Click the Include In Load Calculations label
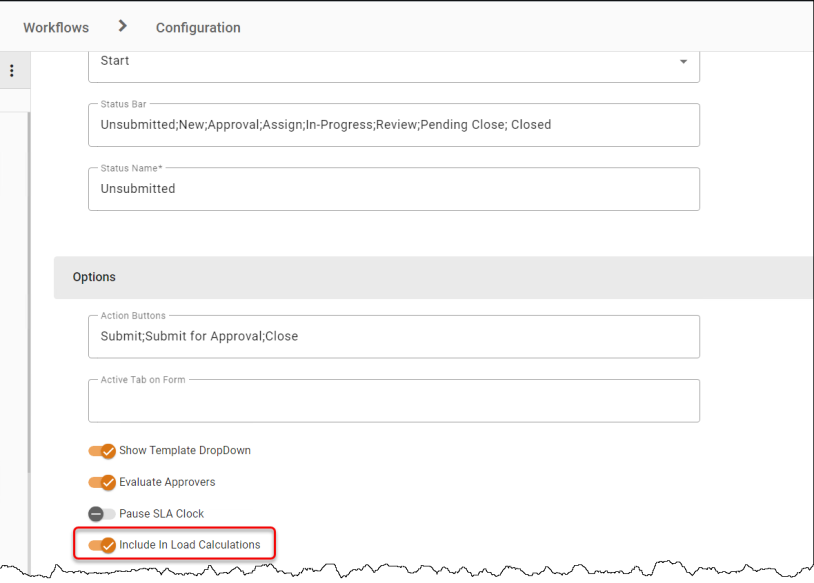814x583 pixels. coord(189,545)
